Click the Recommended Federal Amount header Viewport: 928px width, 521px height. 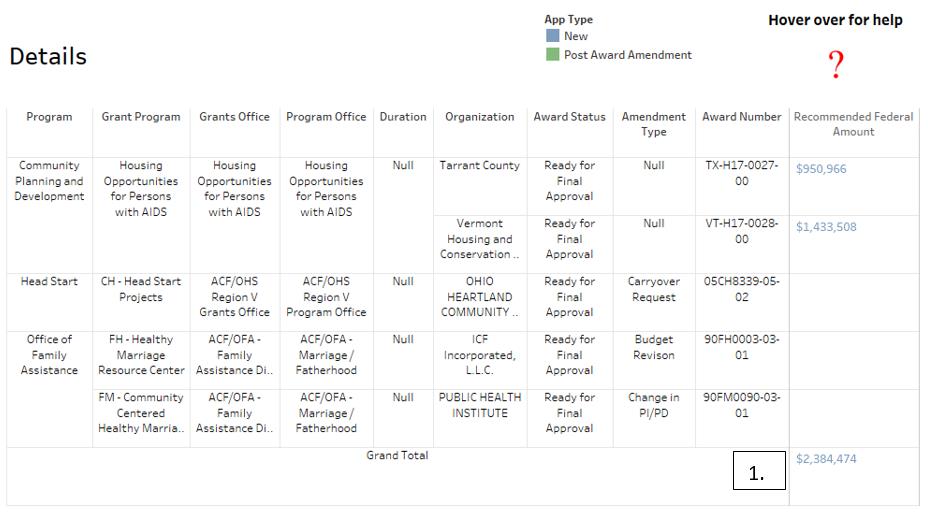click(853, 124)
